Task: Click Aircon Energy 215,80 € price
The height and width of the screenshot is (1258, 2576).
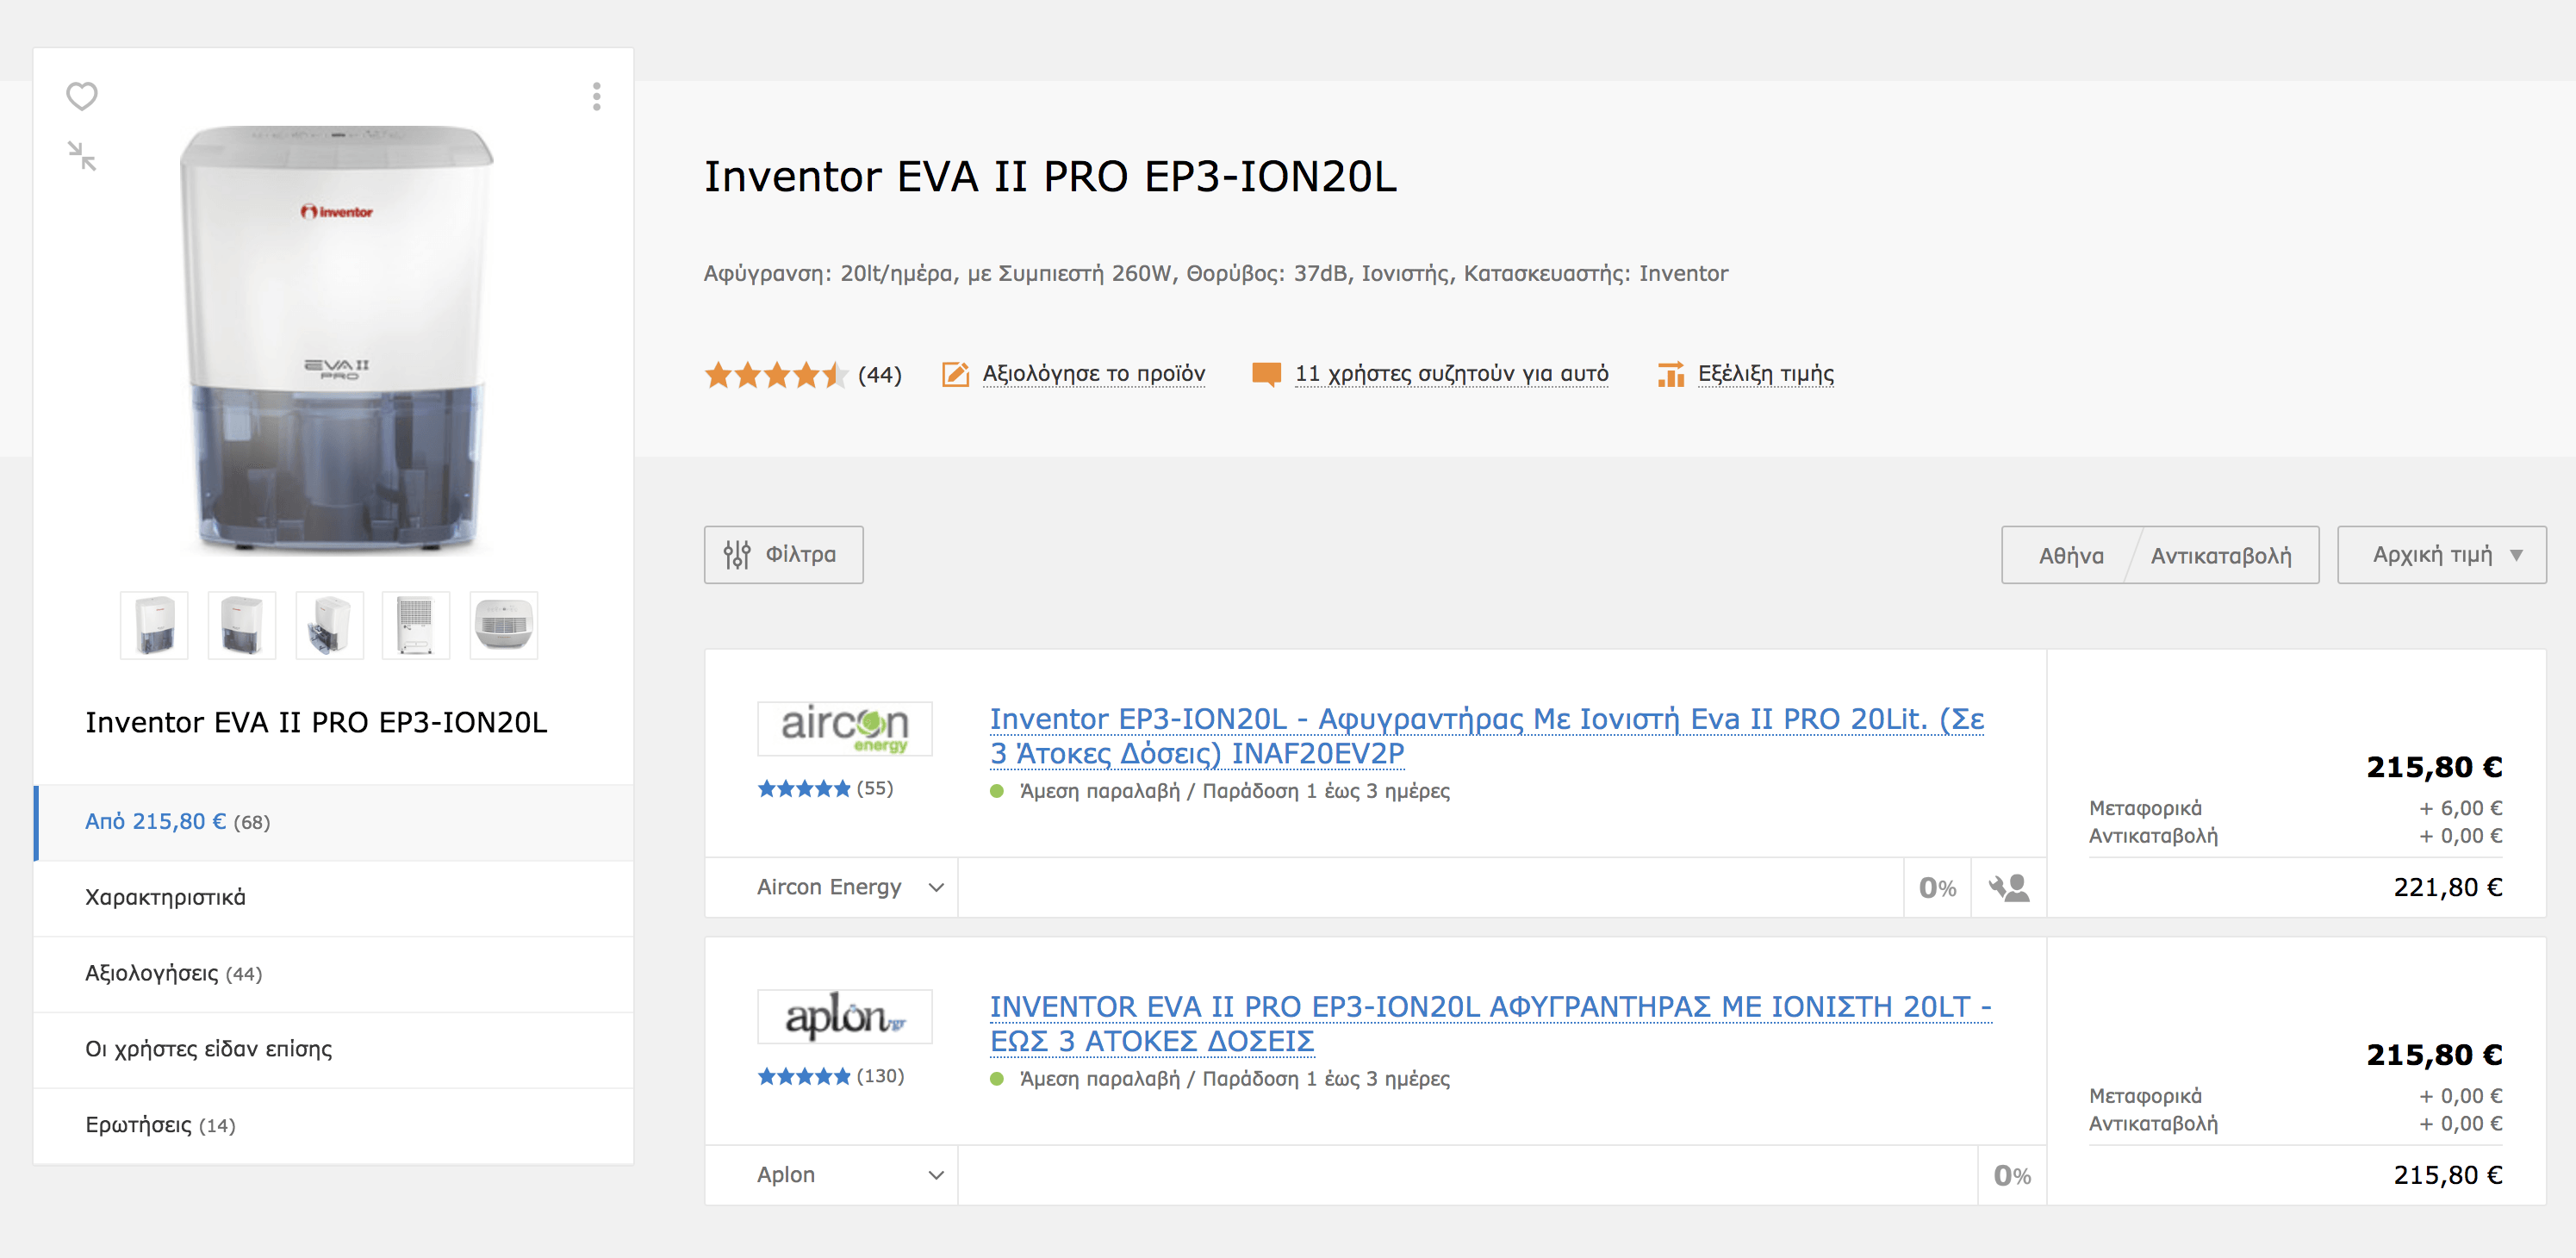Action: [x=2434, y=767]
